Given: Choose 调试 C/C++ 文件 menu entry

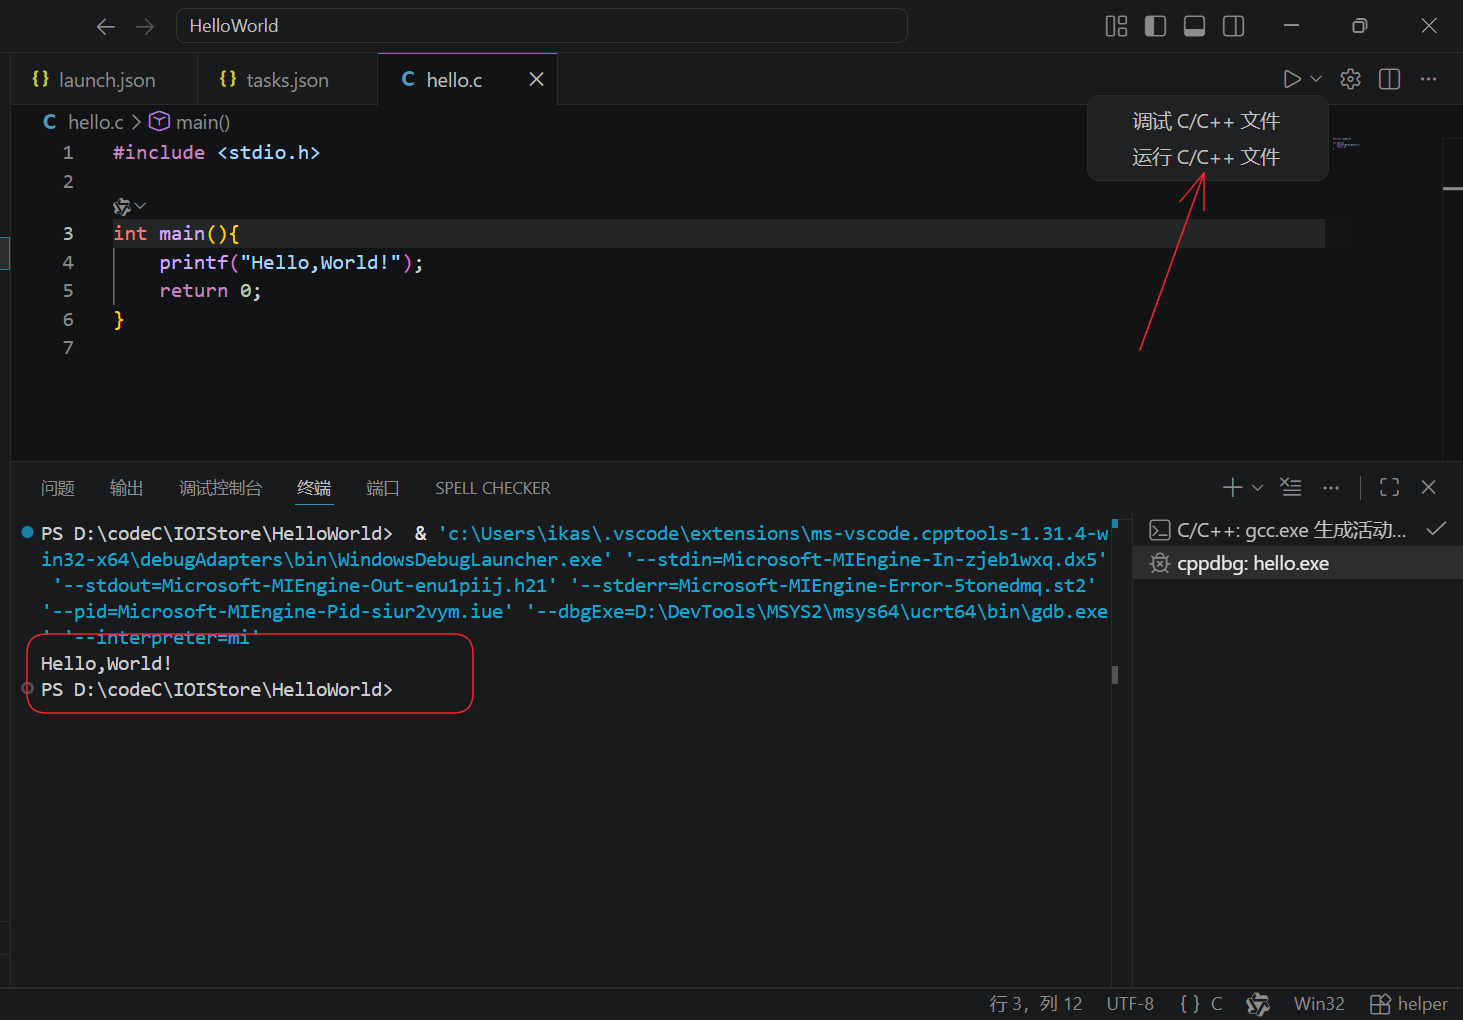Looking at the screenshot, I should point(1206,121).
